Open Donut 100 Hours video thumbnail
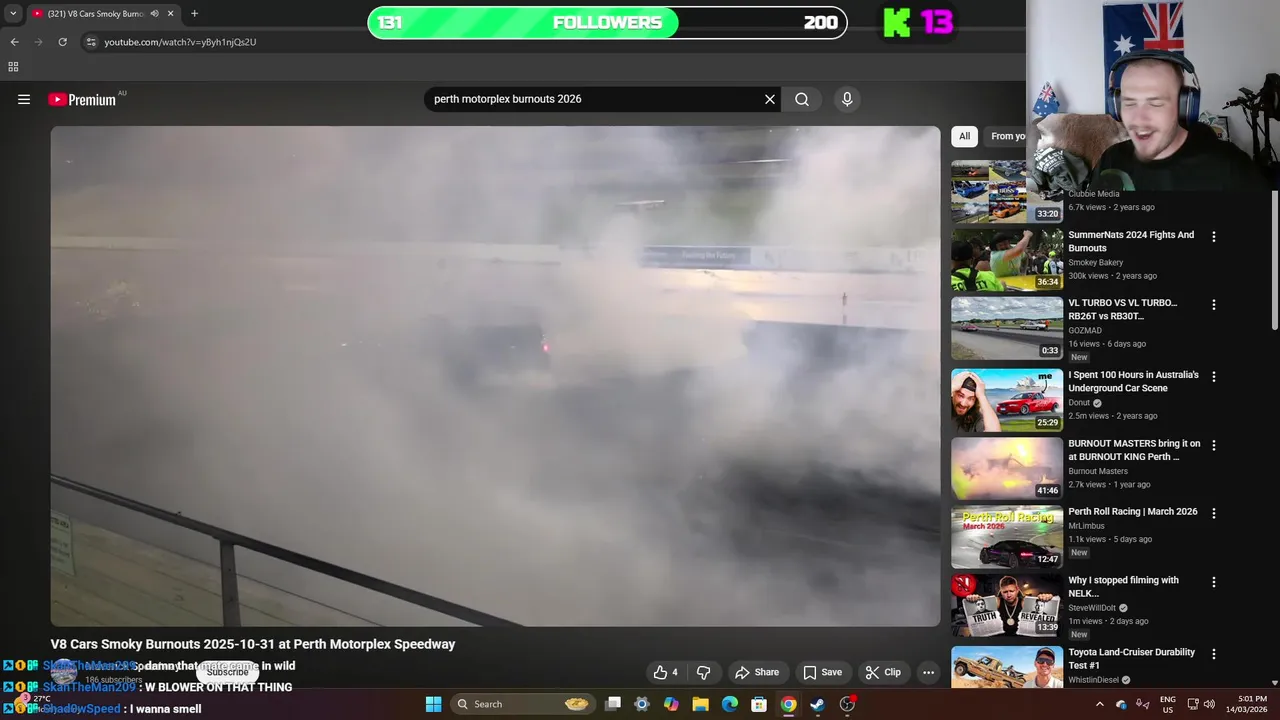 point(1007,400)
